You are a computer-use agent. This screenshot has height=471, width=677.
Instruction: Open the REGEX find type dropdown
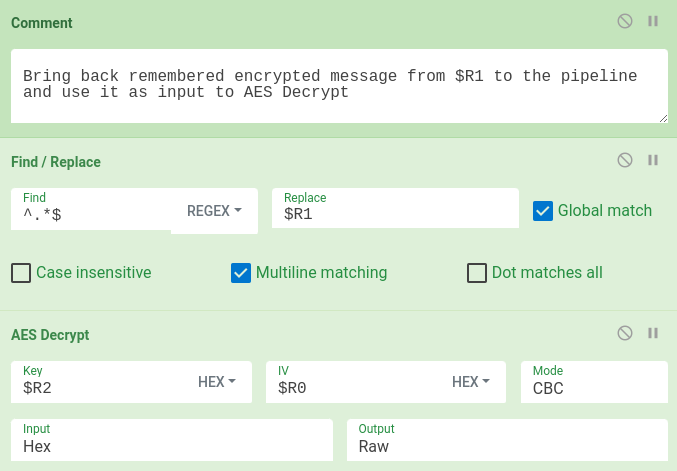point(214,211)
